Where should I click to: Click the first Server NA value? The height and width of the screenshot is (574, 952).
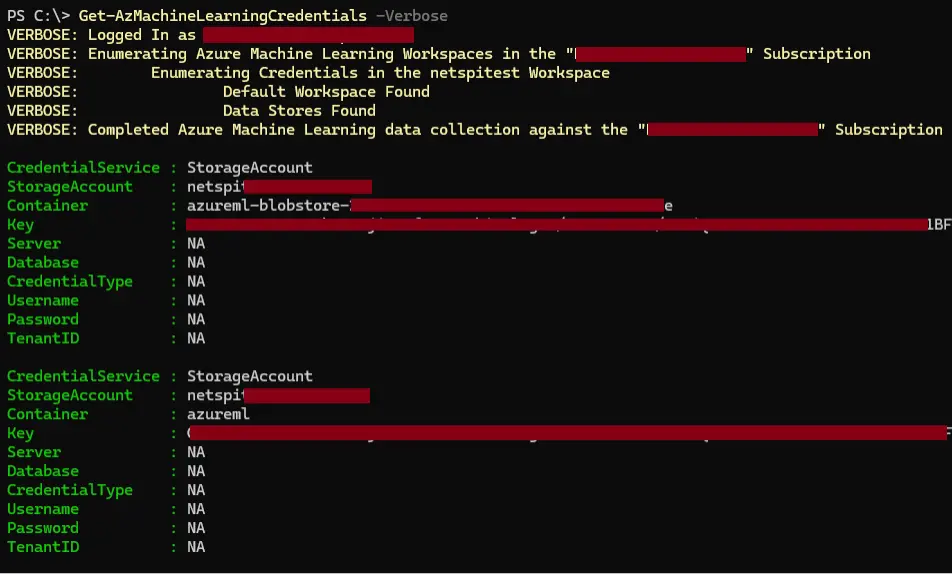tap(196, 244)
